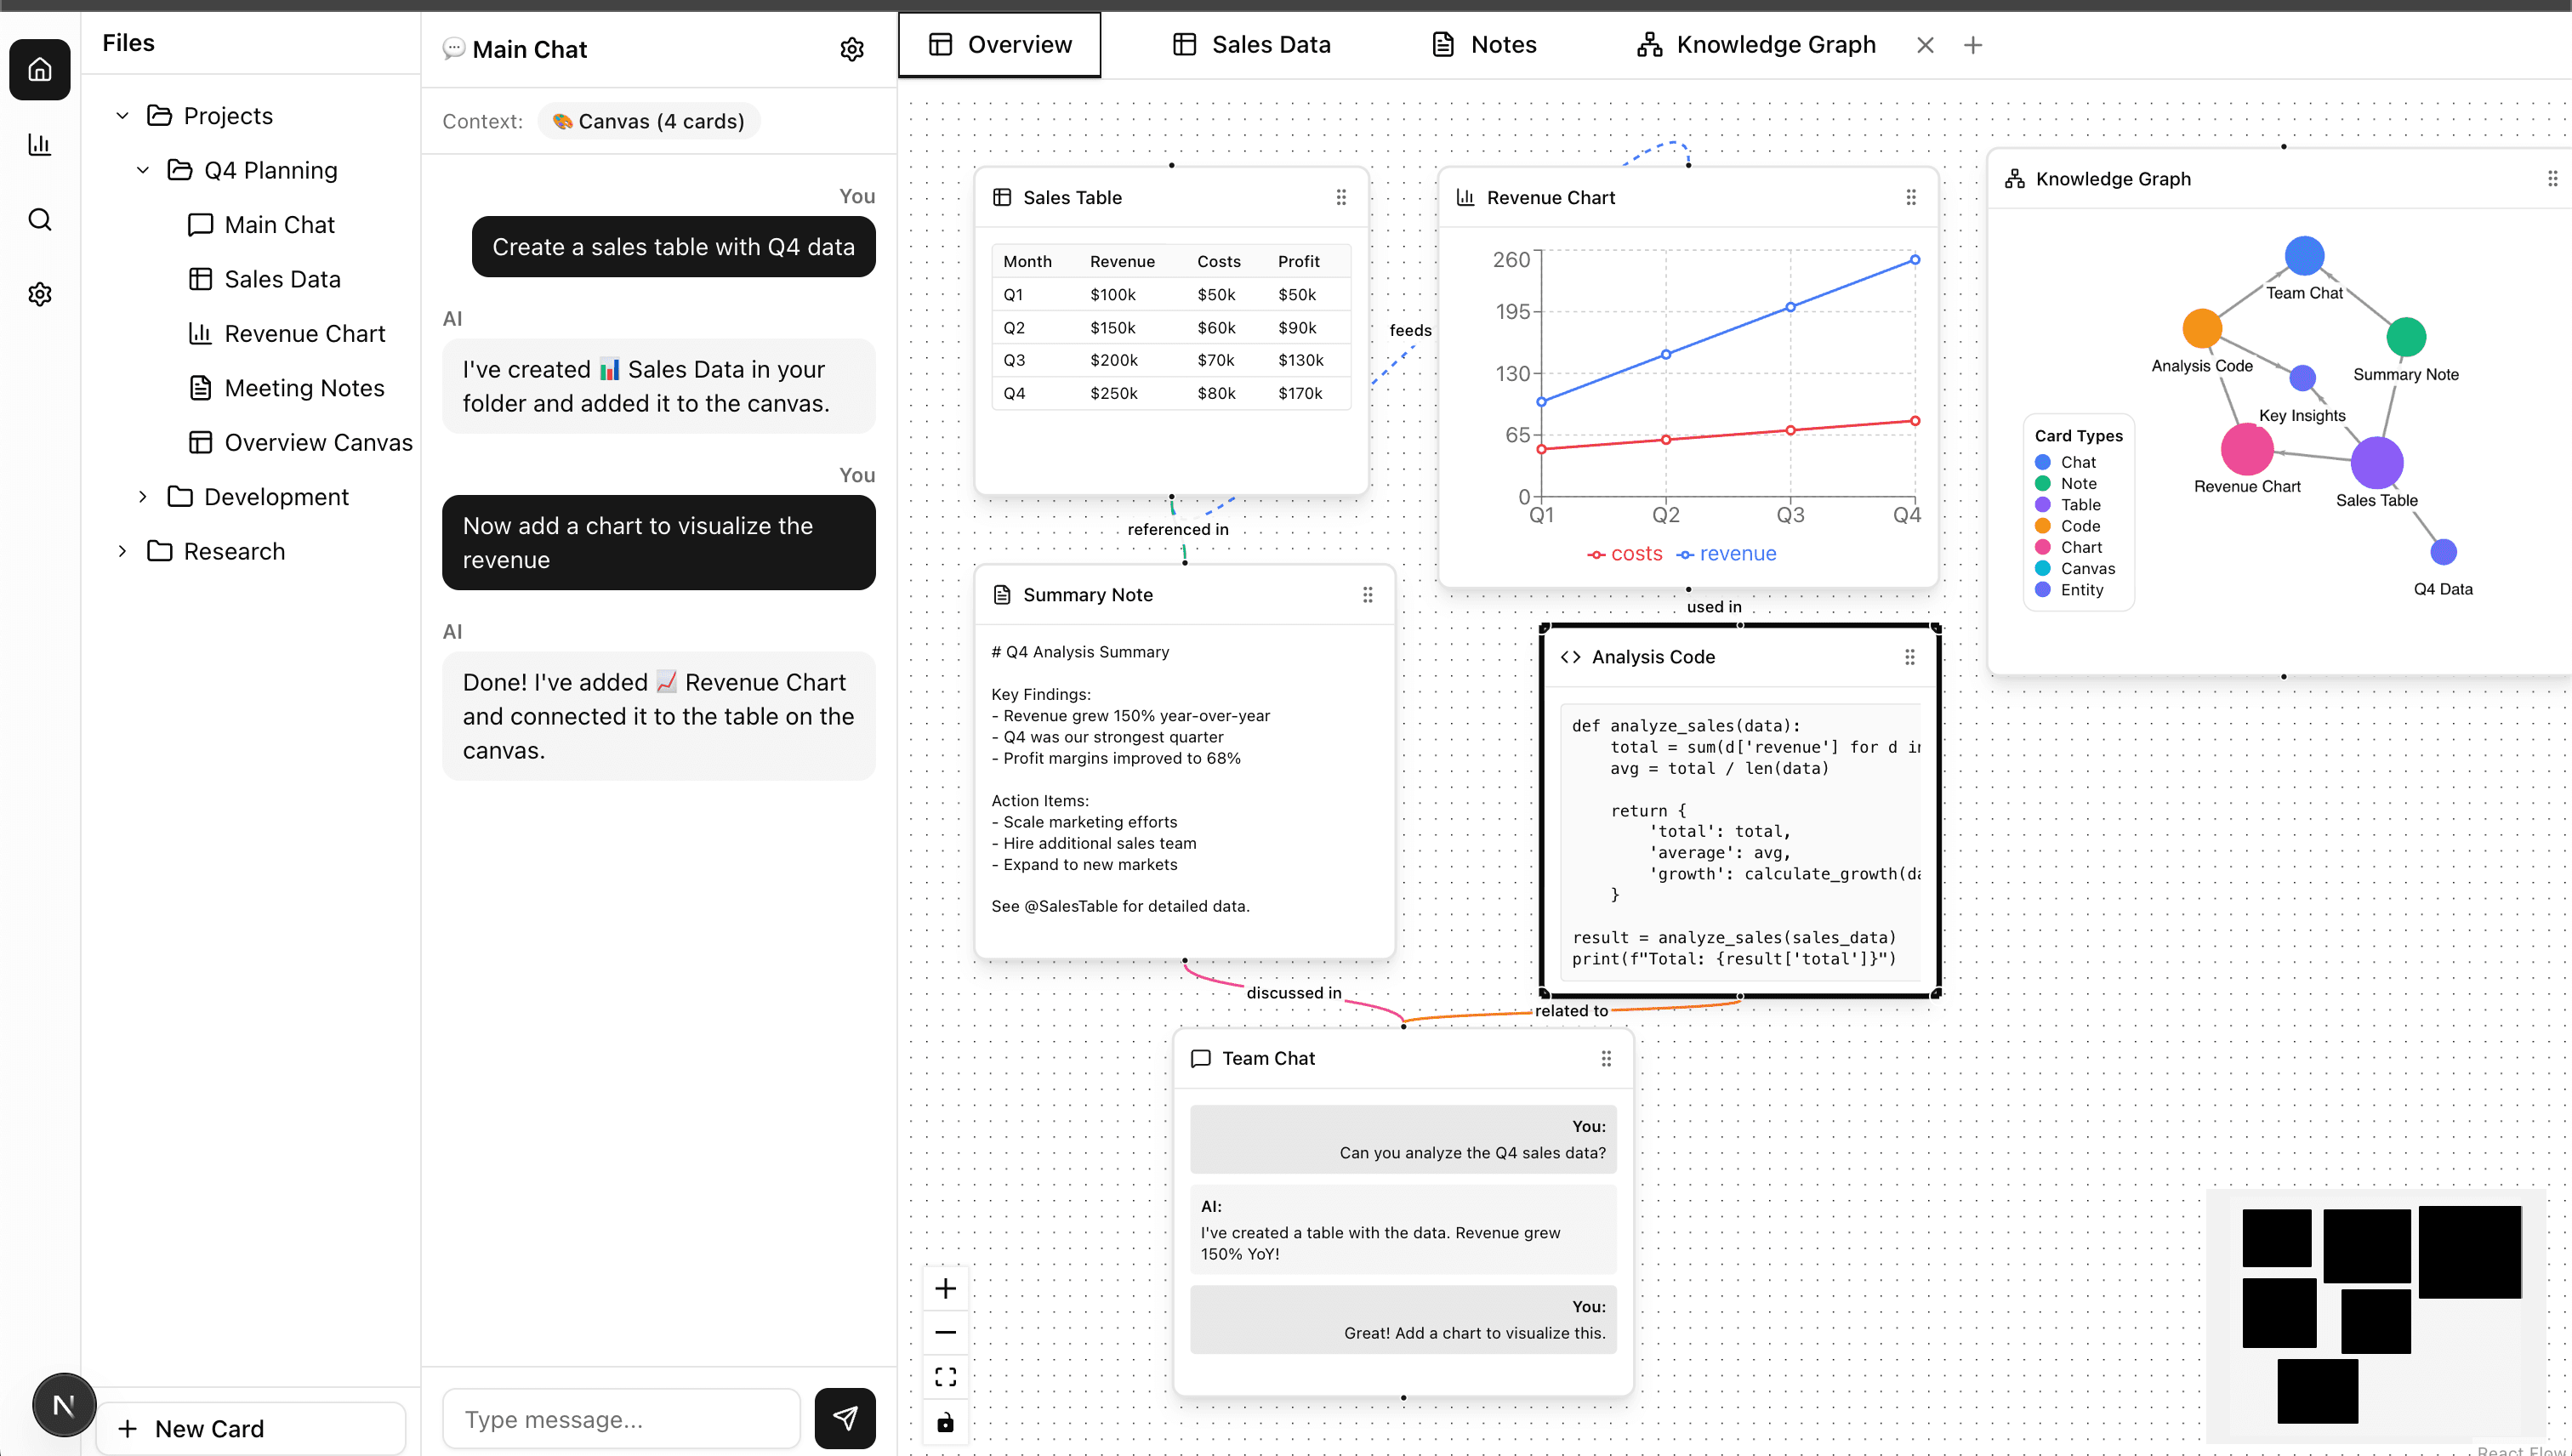Click the Type message input field
Image resolution: width=2572 pixels, height=1456 pixels.
[x=620, y=1418]
